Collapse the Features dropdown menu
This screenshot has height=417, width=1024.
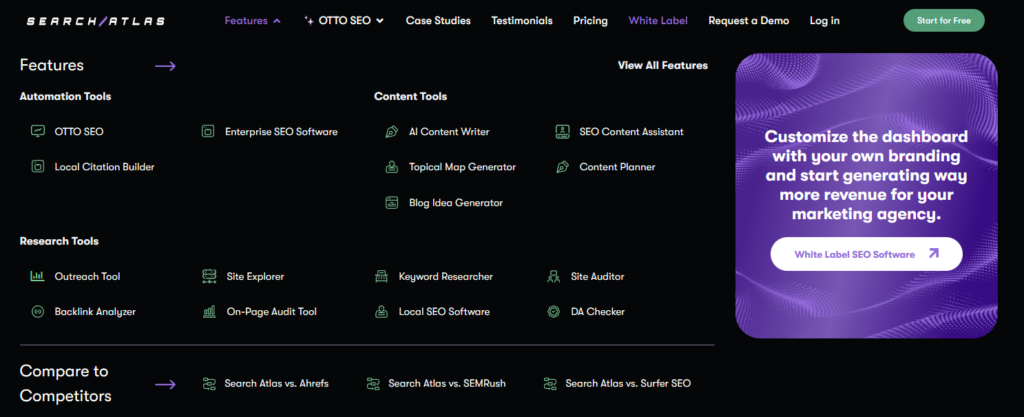[x=253, y=20]
